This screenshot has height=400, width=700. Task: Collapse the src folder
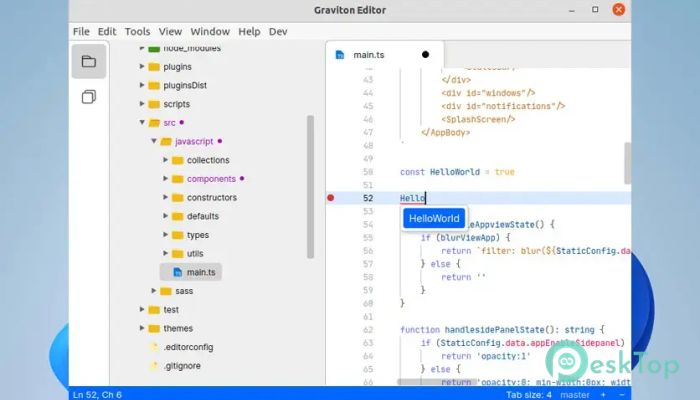tap(141, 123)
